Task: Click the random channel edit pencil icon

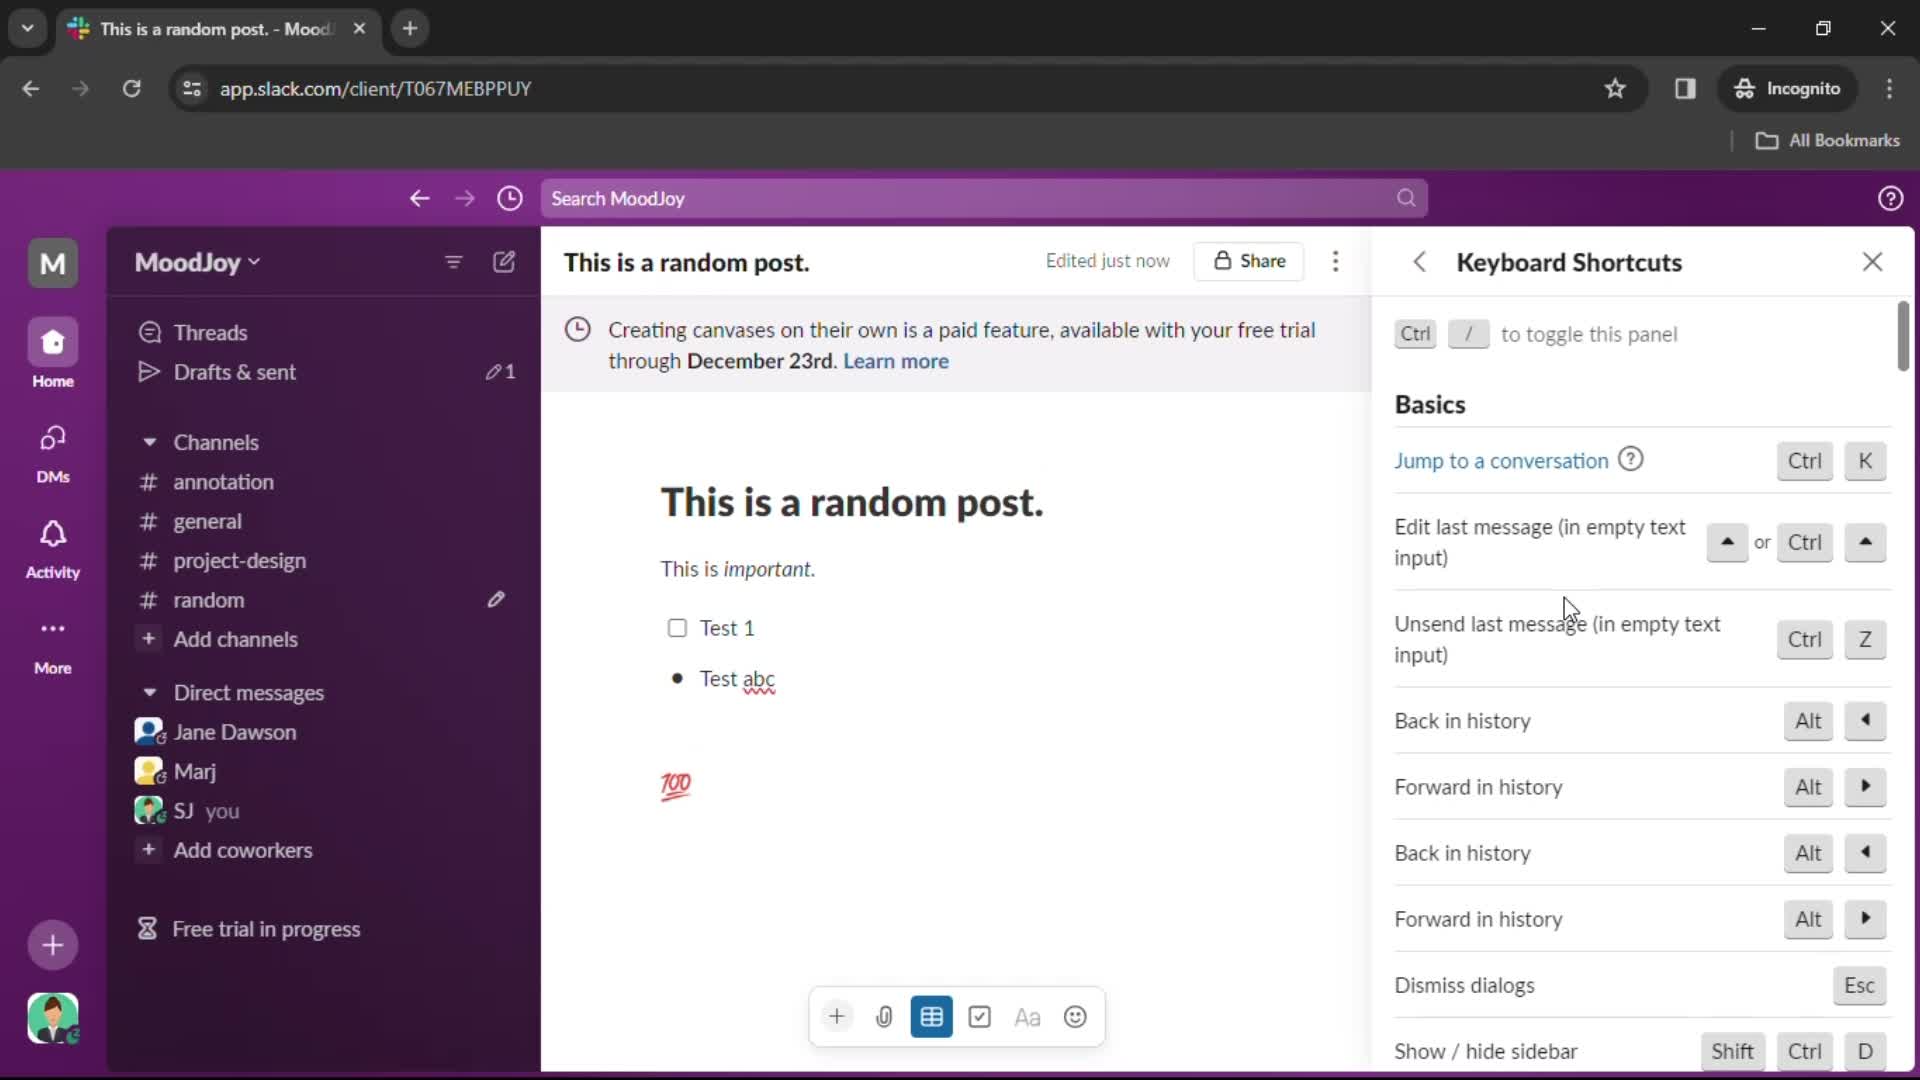Action: (x=496, y=599)
